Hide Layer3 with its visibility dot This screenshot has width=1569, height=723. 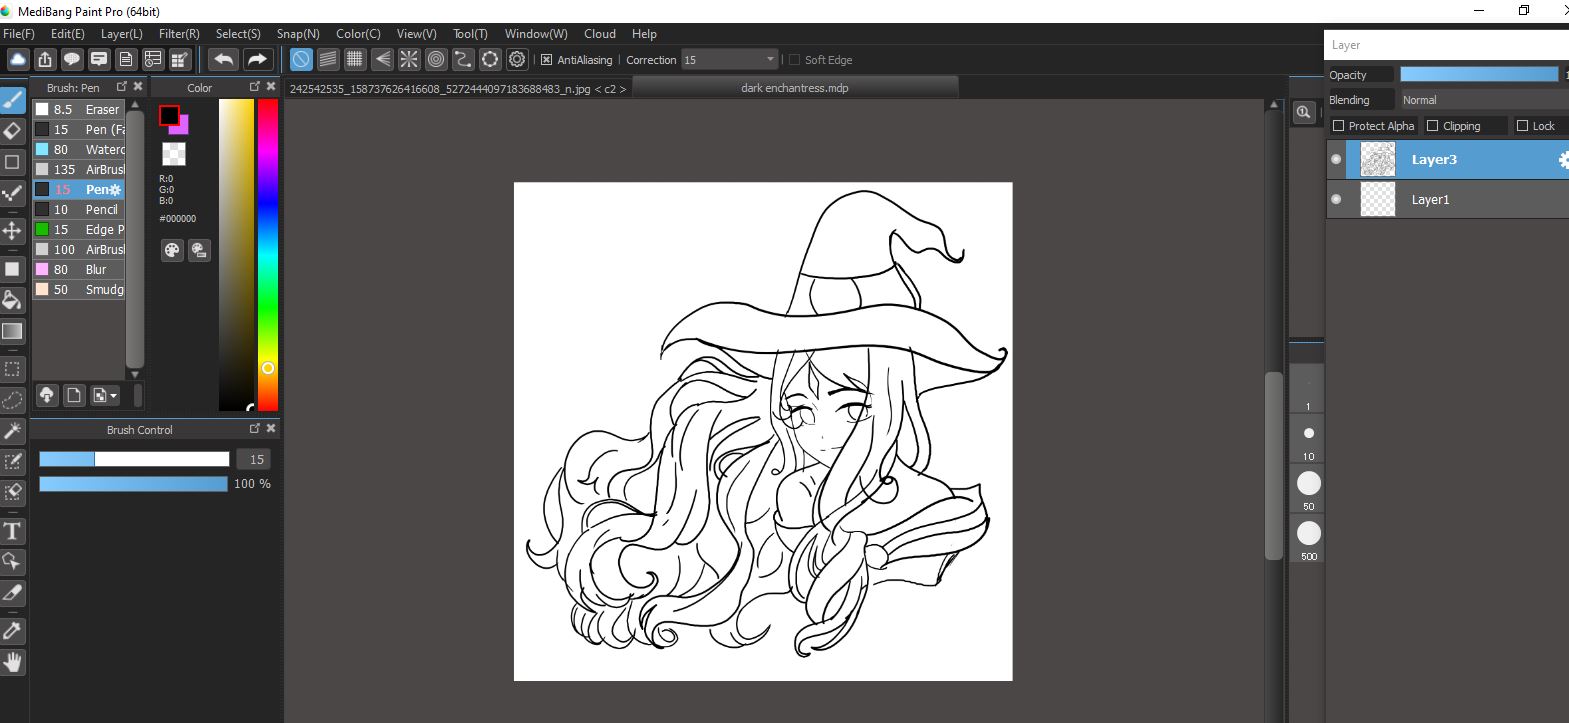point(1336,159)
